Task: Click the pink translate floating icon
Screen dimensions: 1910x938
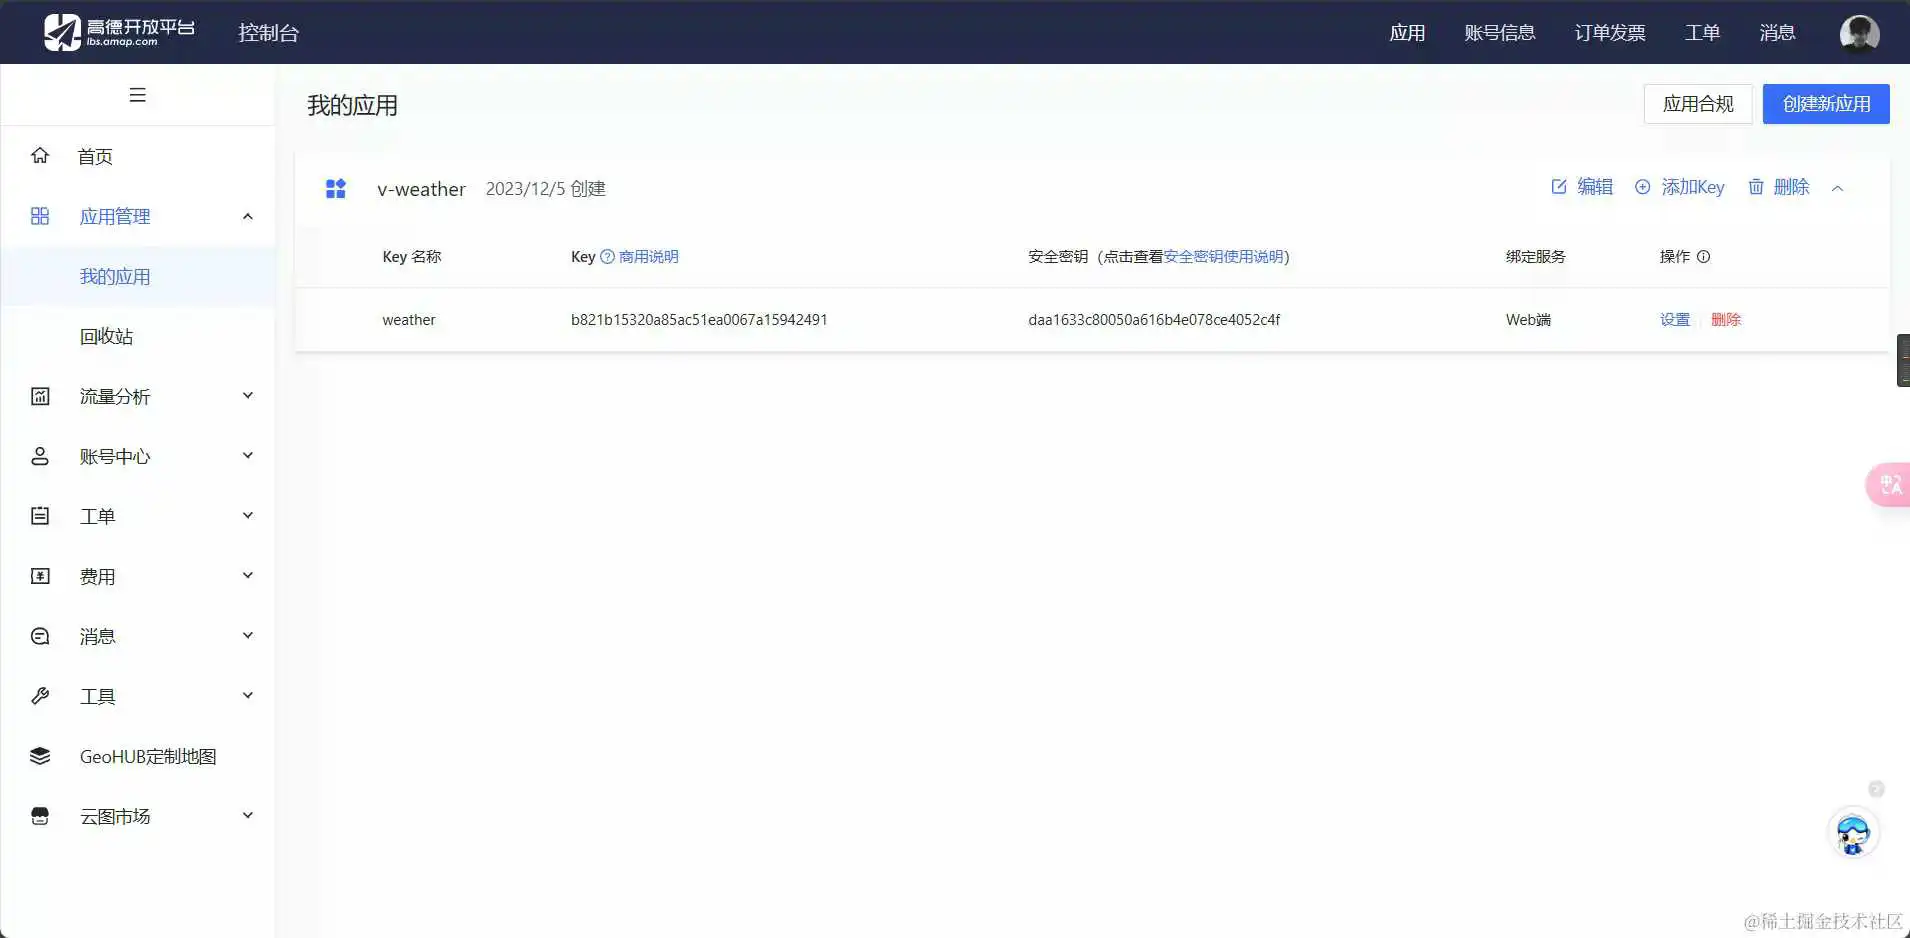Action: click(x=1888, y=485)
